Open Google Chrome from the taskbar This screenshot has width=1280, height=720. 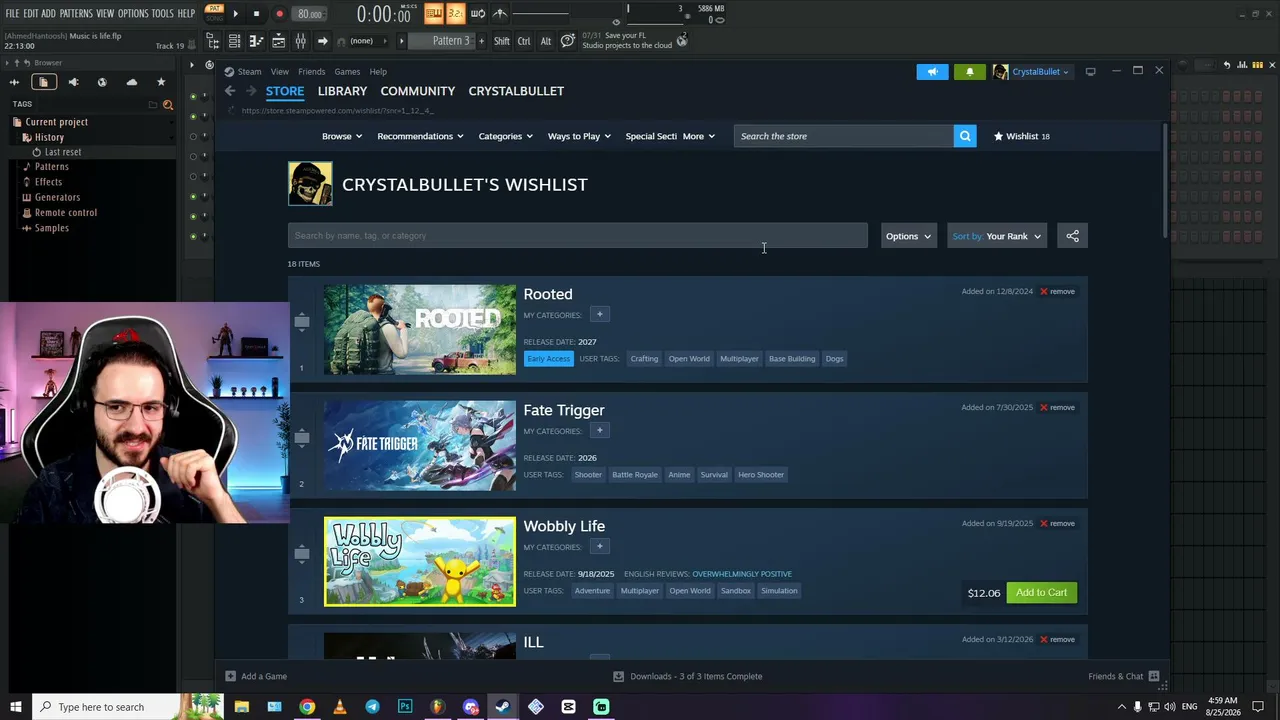(307, 707)
